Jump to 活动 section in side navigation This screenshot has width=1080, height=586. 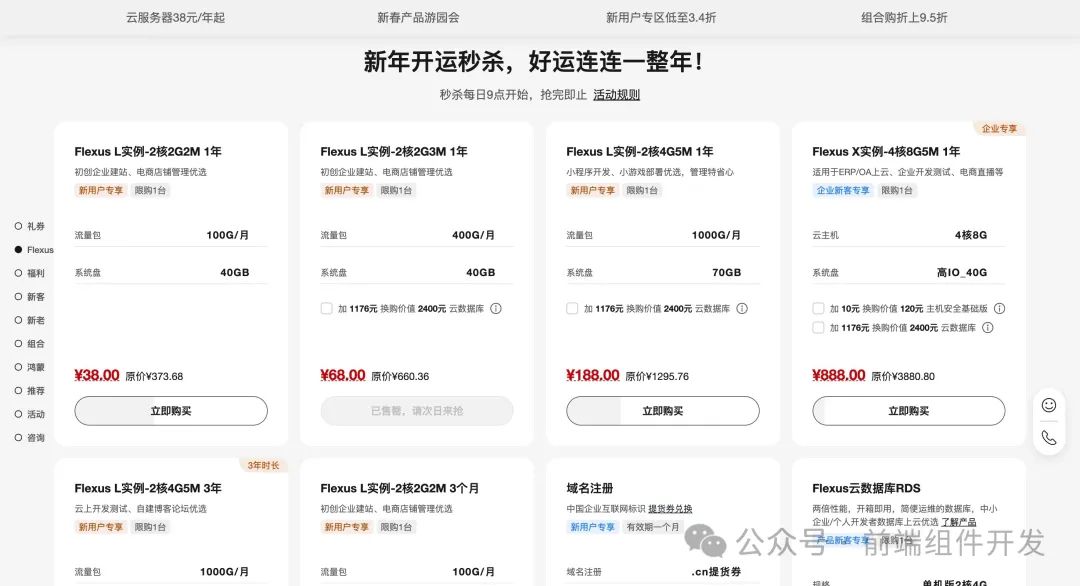(x=30, y=414)
